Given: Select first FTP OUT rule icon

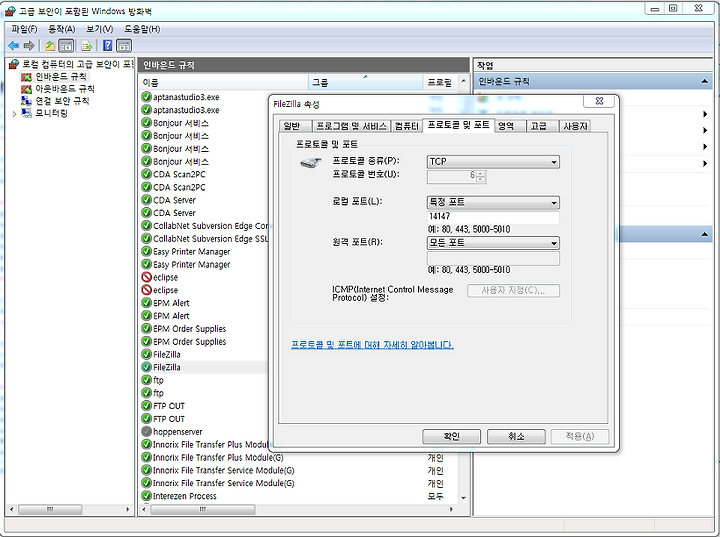Looking at the screenshot, I should coord(146,406).
